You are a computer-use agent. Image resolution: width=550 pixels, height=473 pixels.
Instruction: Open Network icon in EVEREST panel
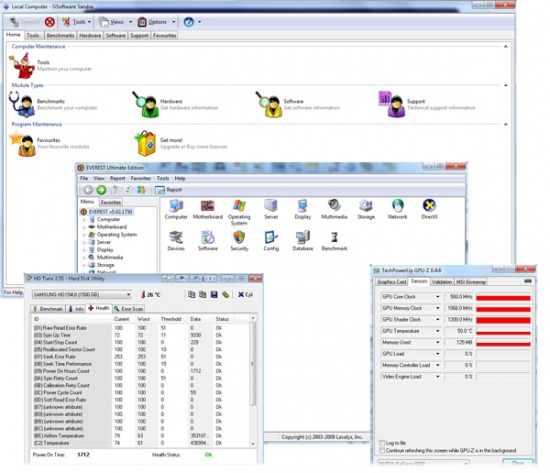(397, 206)
